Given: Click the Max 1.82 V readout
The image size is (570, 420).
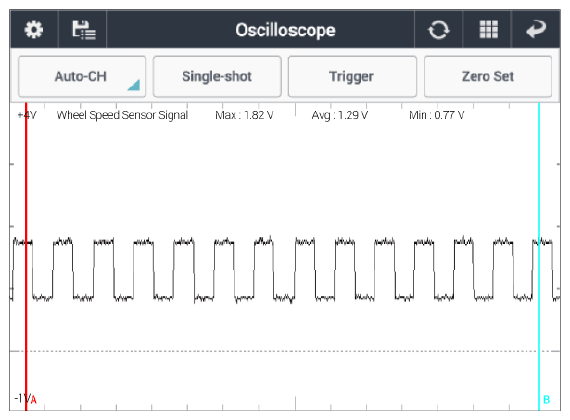Looking at the screenshot, I should click(x=244, y=115).
